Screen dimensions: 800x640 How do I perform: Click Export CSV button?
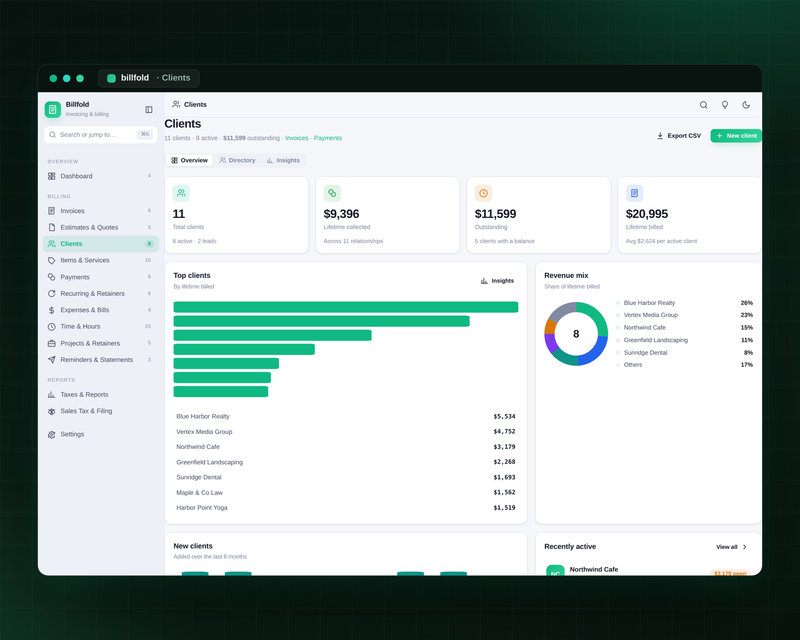coord(679,136)
